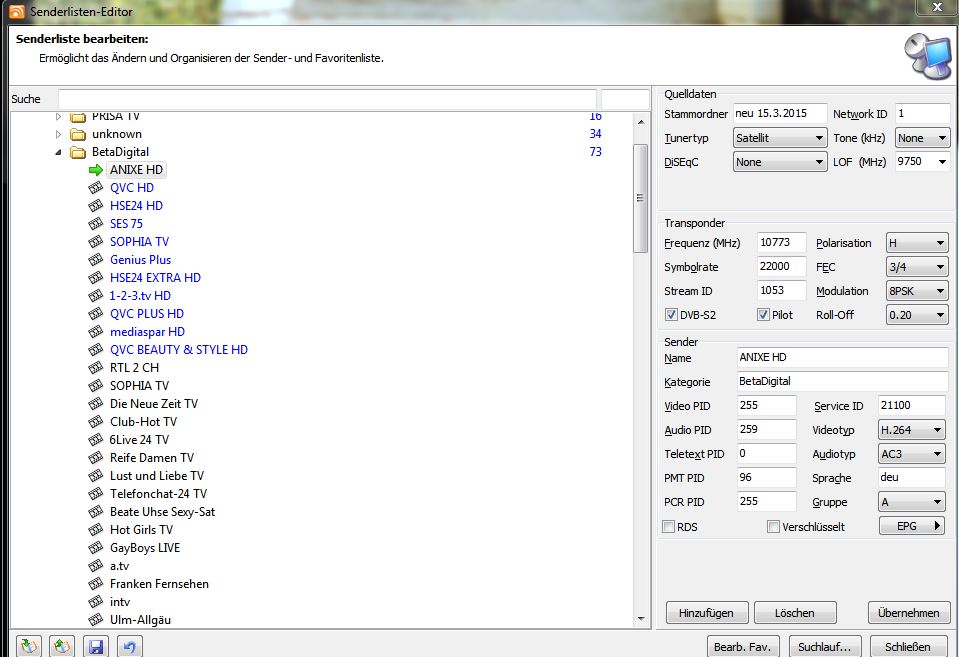This screenshot has height=657, width=959.
Task: Undo changes with the blue arrow icon
Action: pos(129,646)
